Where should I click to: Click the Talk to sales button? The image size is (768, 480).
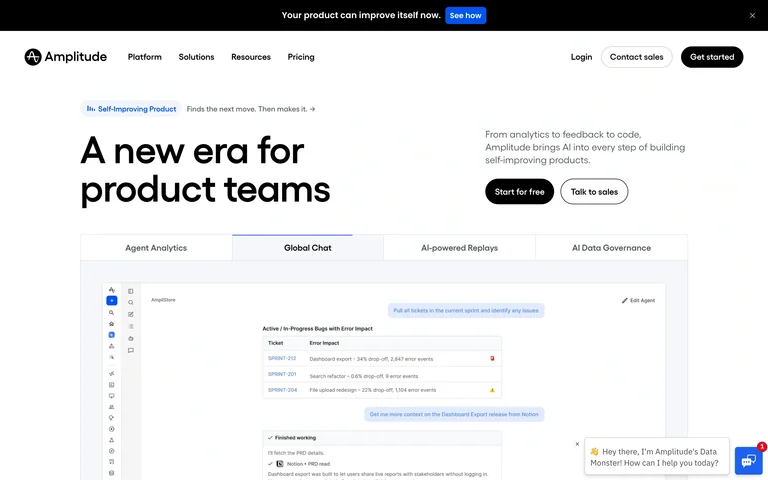[x=594, y=192]
